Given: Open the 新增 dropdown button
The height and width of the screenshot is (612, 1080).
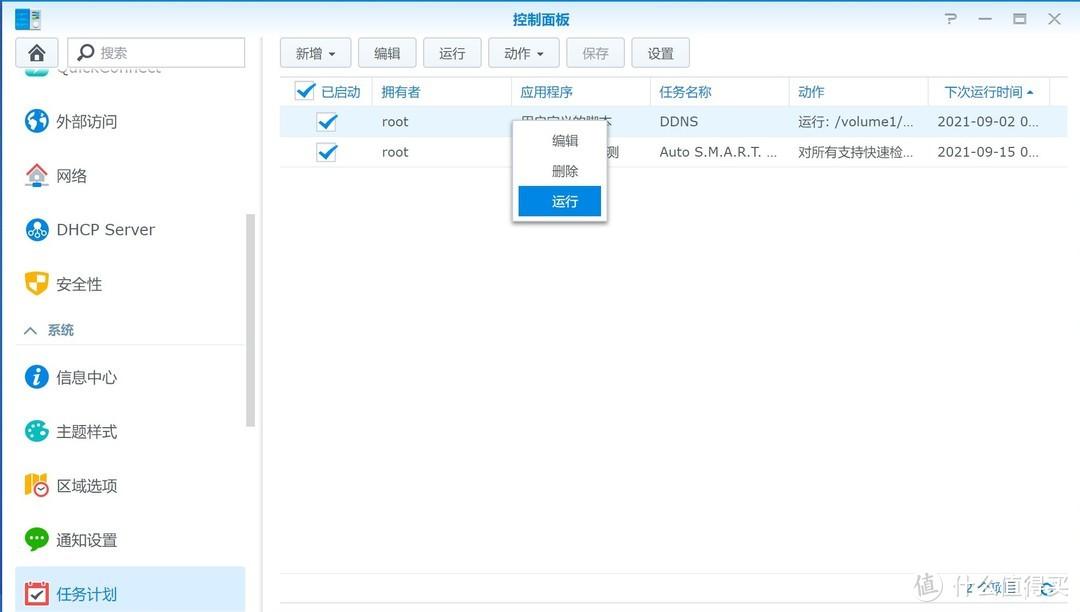Looking at the screenshot, I should [x=315, y=53].
